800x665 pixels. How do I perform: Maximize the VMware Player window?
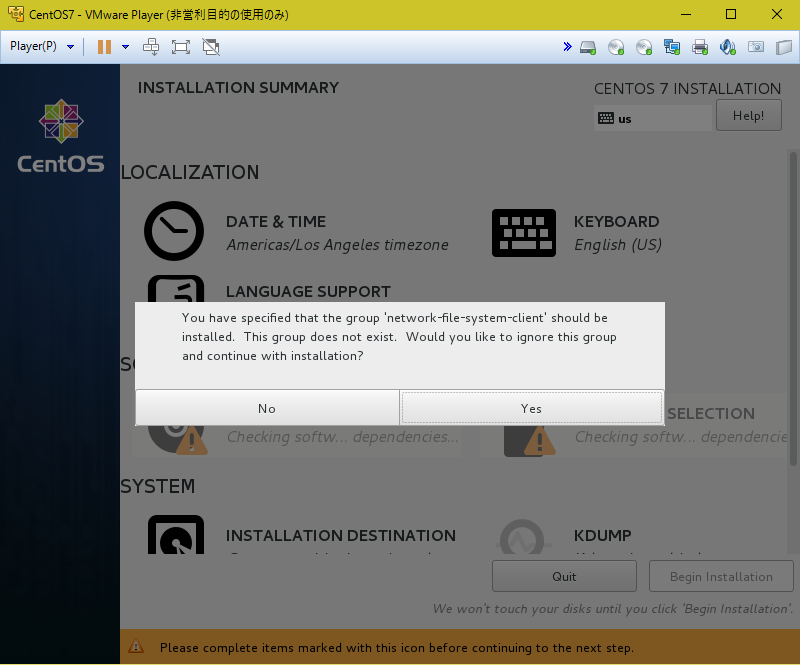731,14
